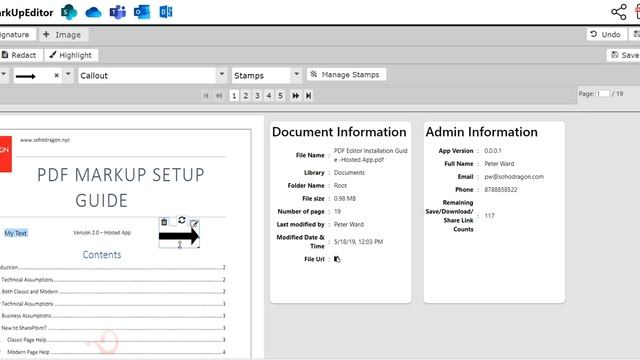
Task: Click the Contents heading in the document
Action: [102, 255]
